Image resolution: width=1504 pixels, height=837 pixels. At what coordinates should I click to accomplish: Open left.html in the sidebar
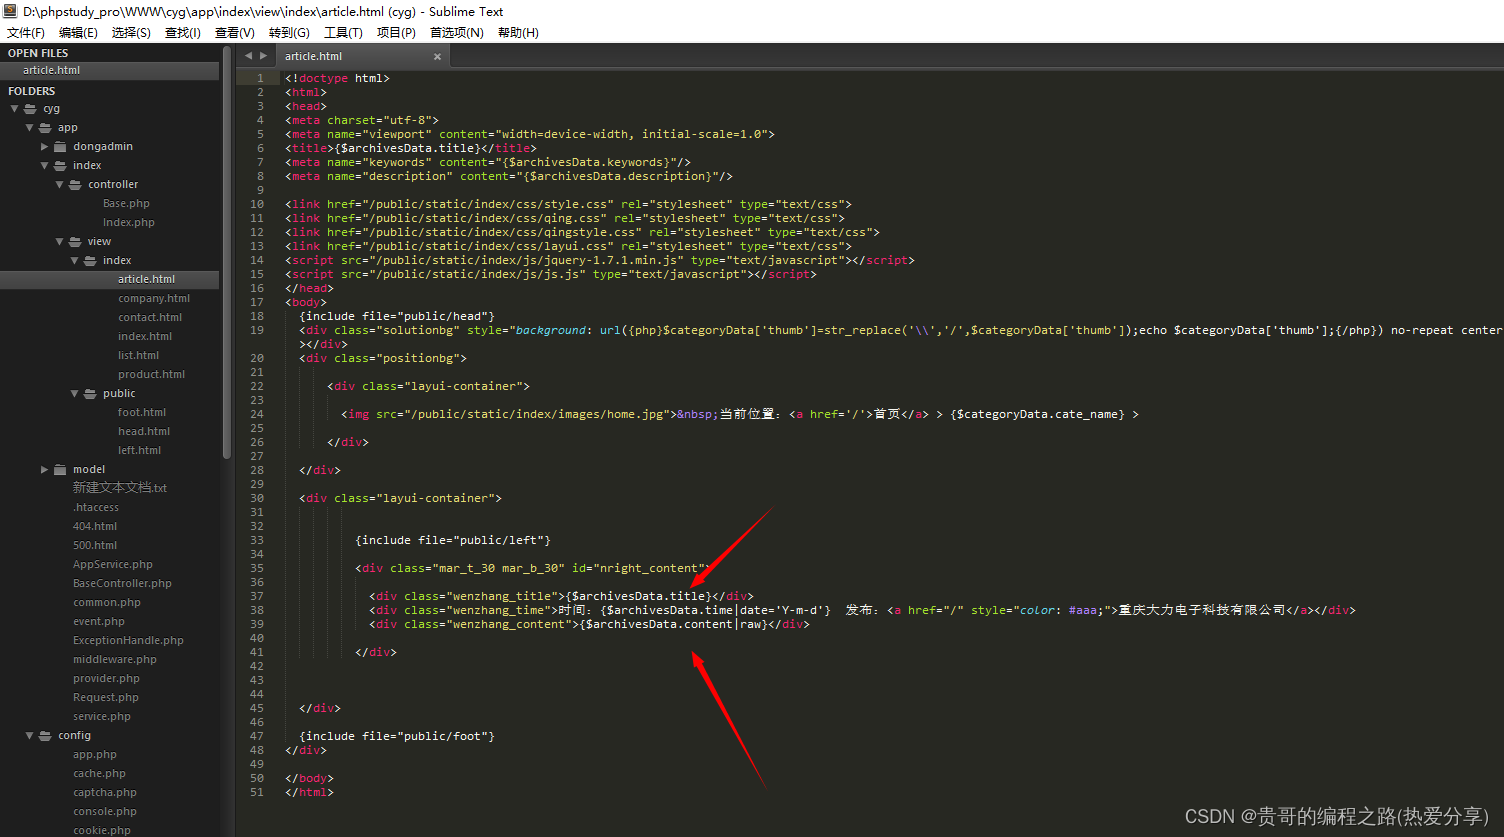coord(139,450)
